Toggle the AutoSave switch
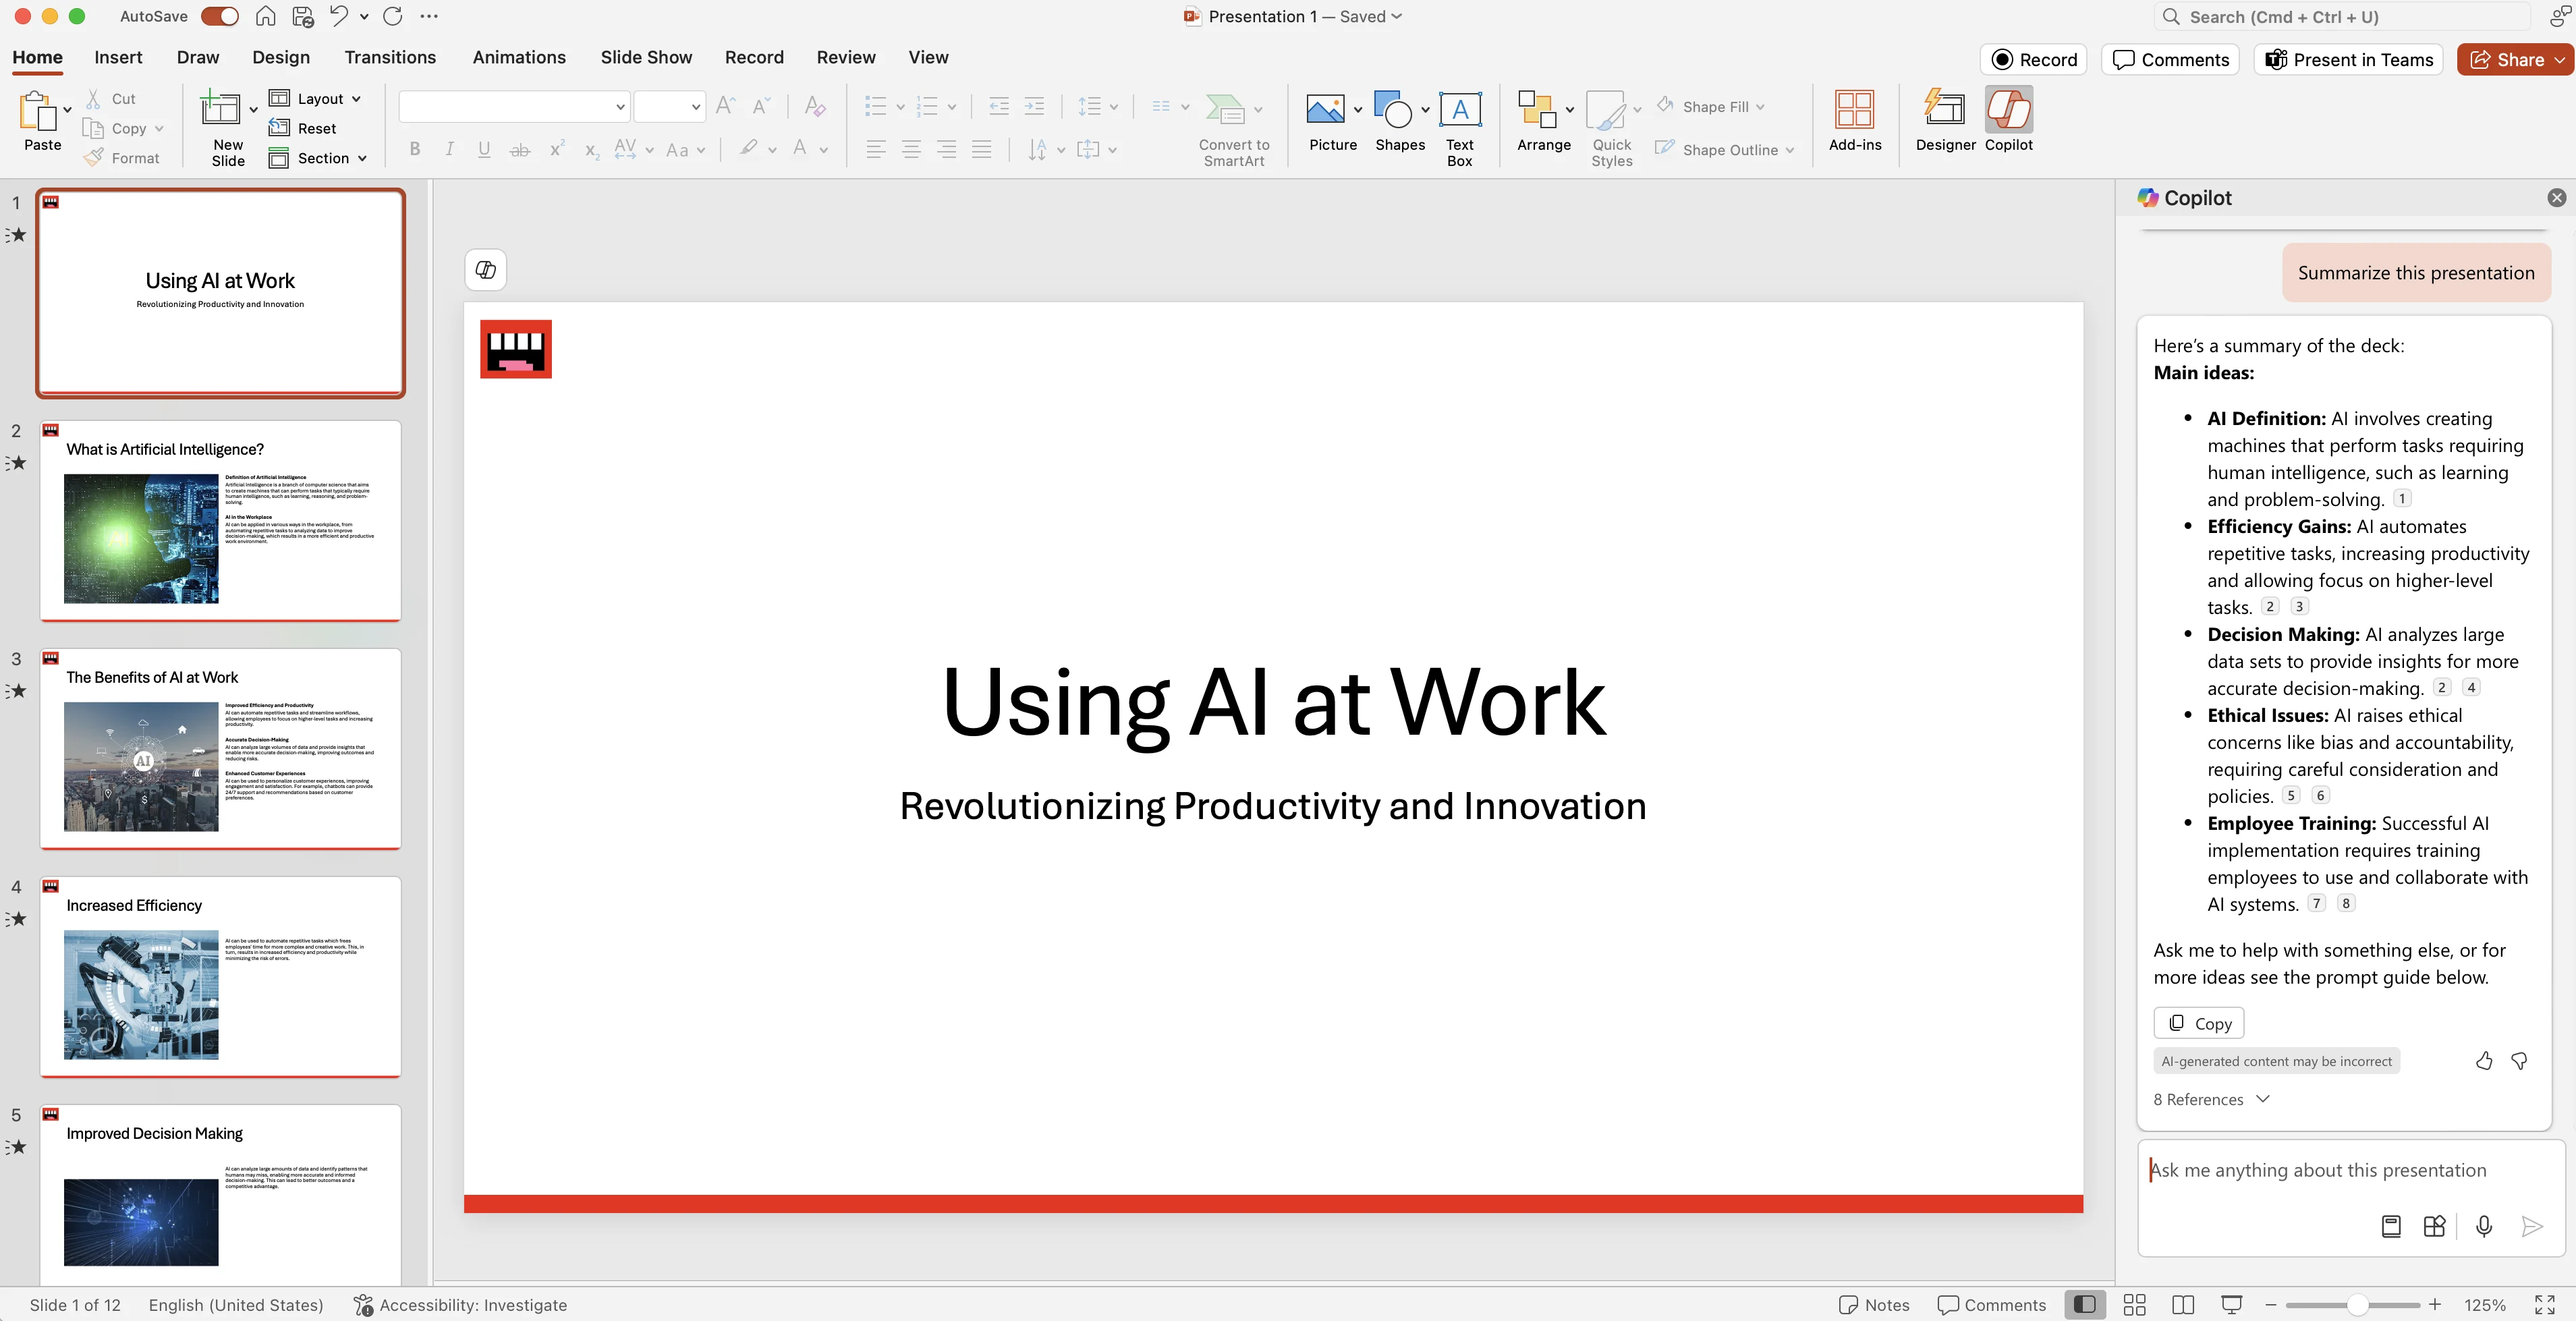Viewport: 2576px width, 1321px height. (219, 16)
